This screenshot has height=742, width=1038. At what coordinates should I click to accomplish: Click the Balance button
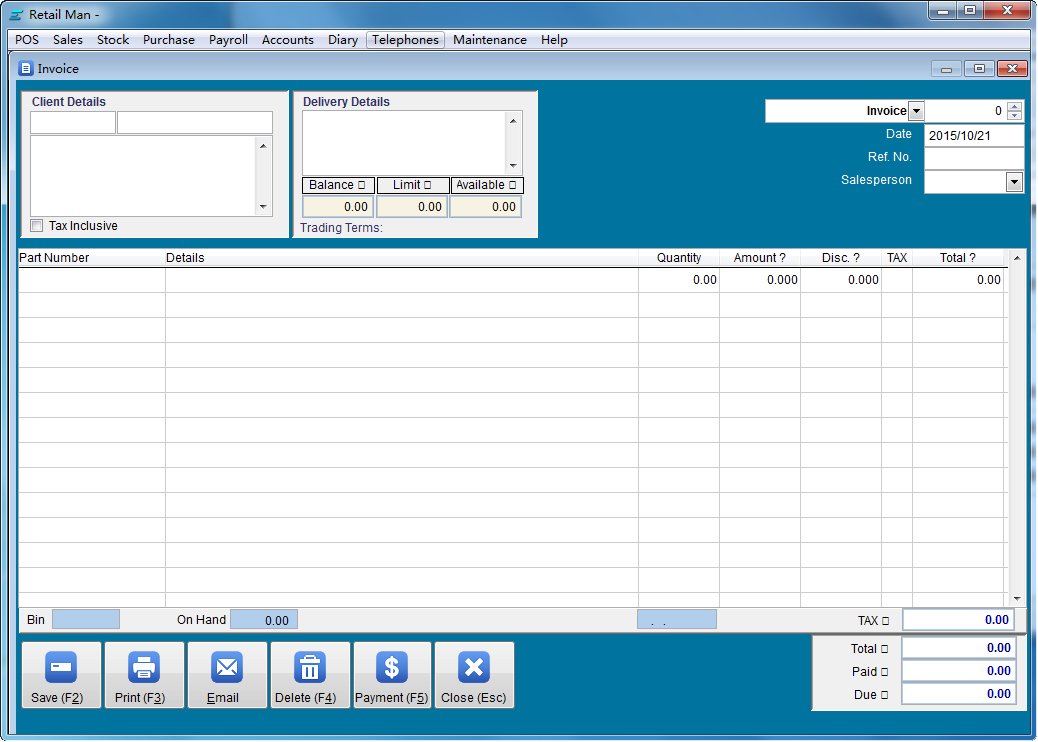[338, 185]
